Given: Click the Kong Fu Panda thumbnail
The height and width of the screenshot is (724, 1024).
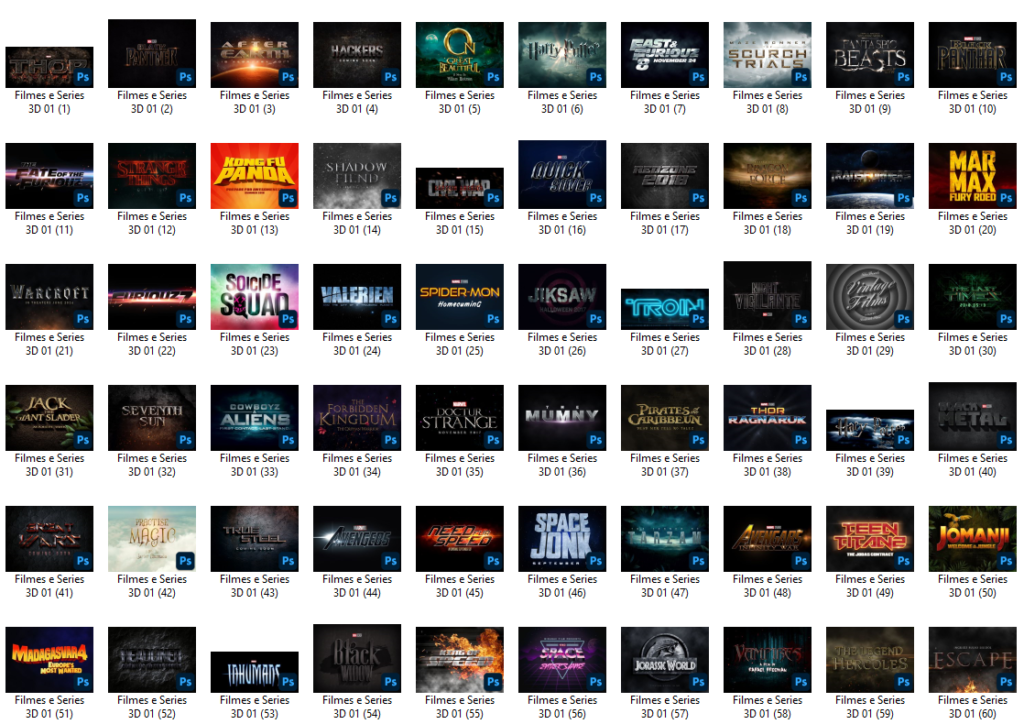Looking at the screenshot, I should (x=254, y=176).
